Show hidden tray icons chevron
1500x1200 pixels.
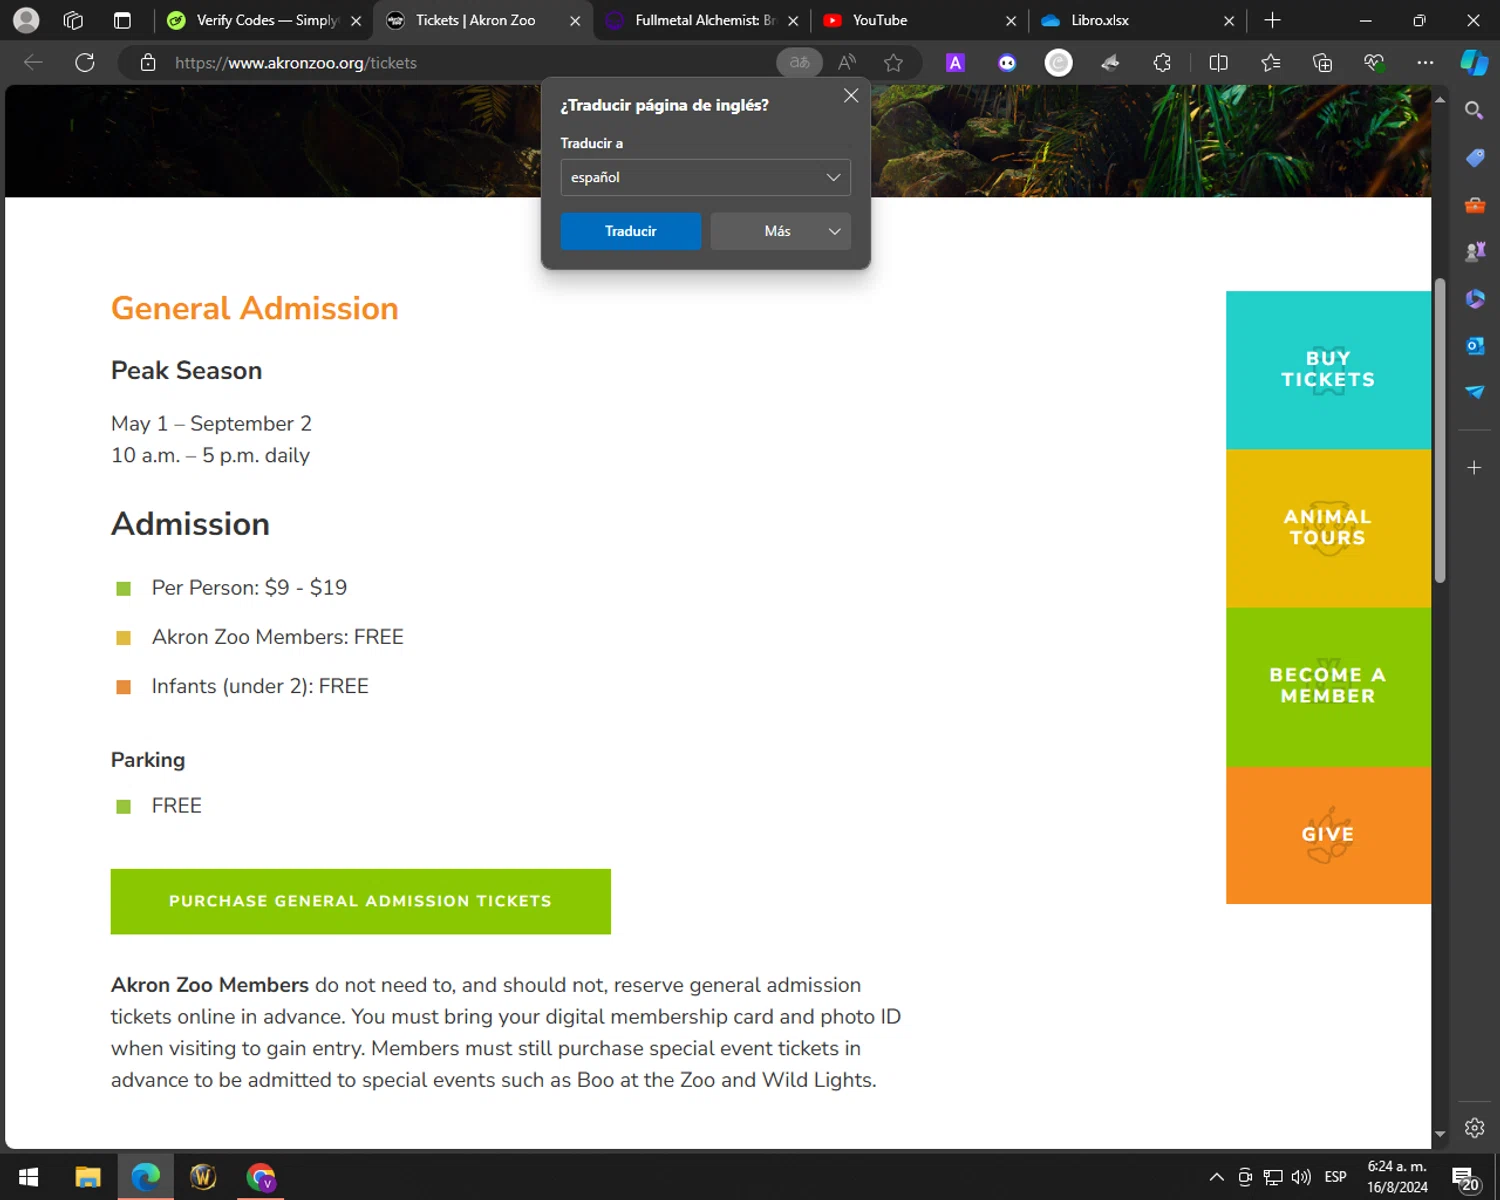coord(1216,1177)
